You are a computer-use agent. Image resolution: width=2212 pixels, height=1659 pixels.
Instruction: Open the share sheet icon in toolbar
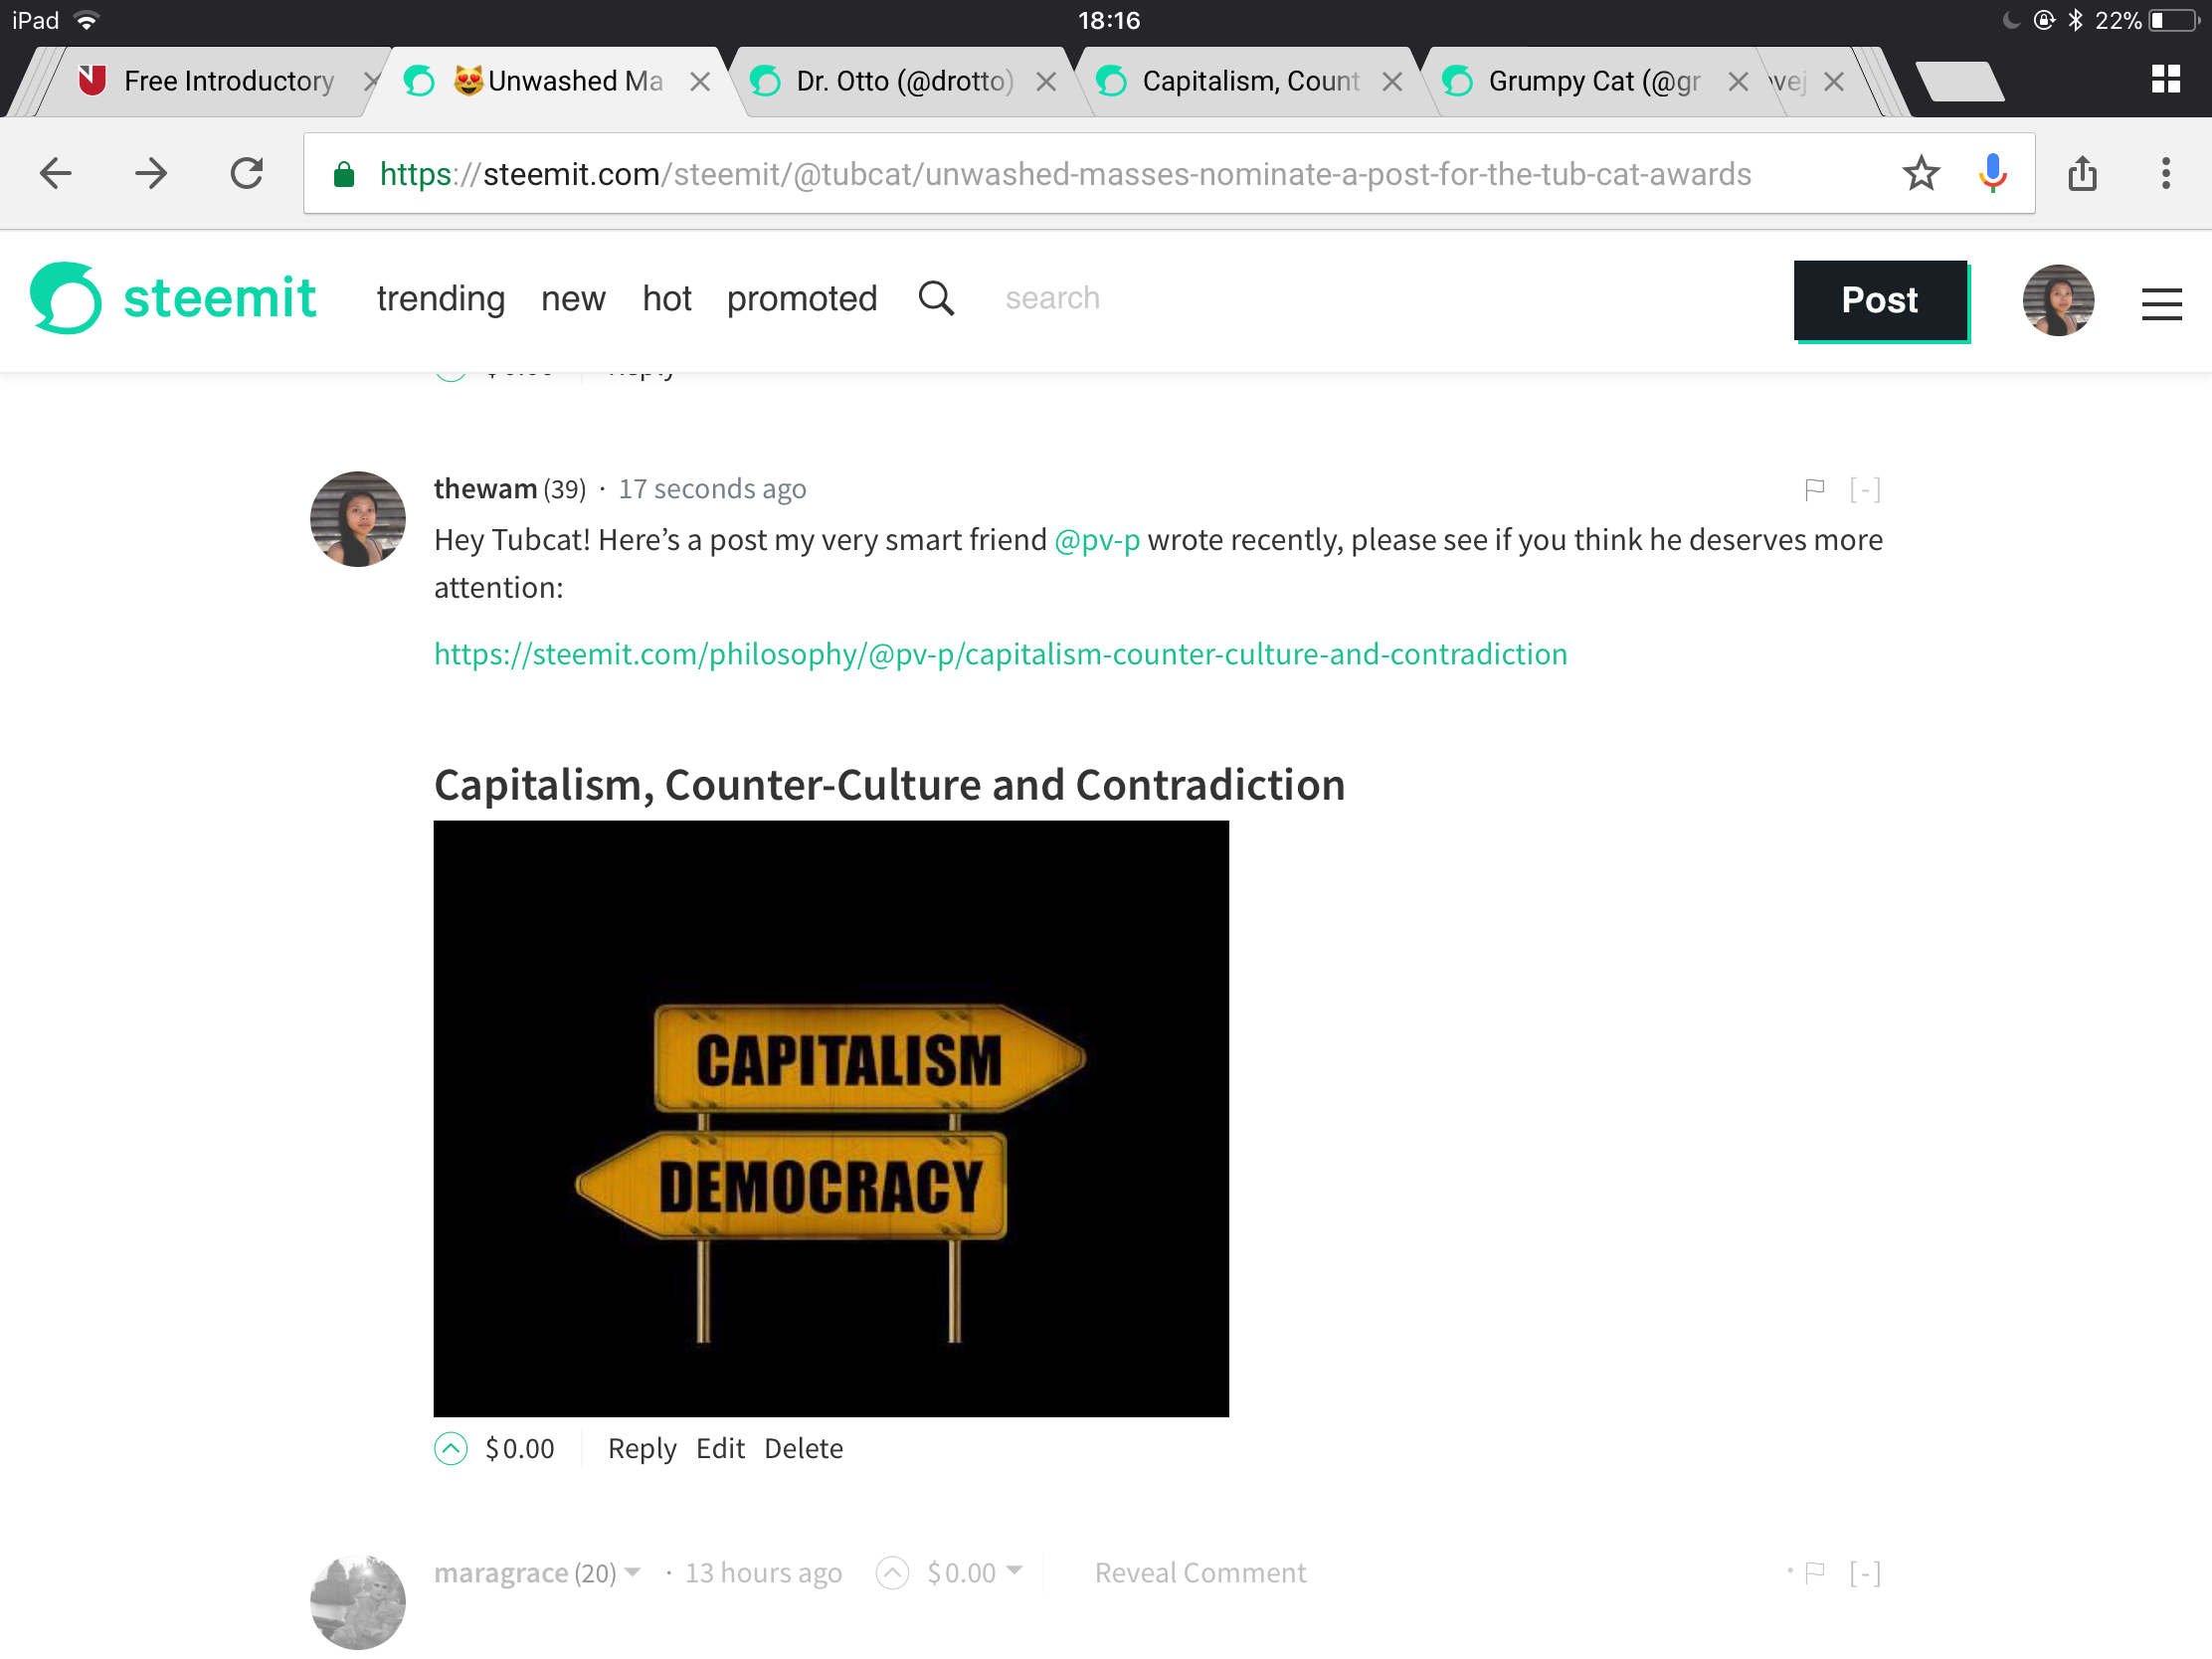(x=2082, y=174)
